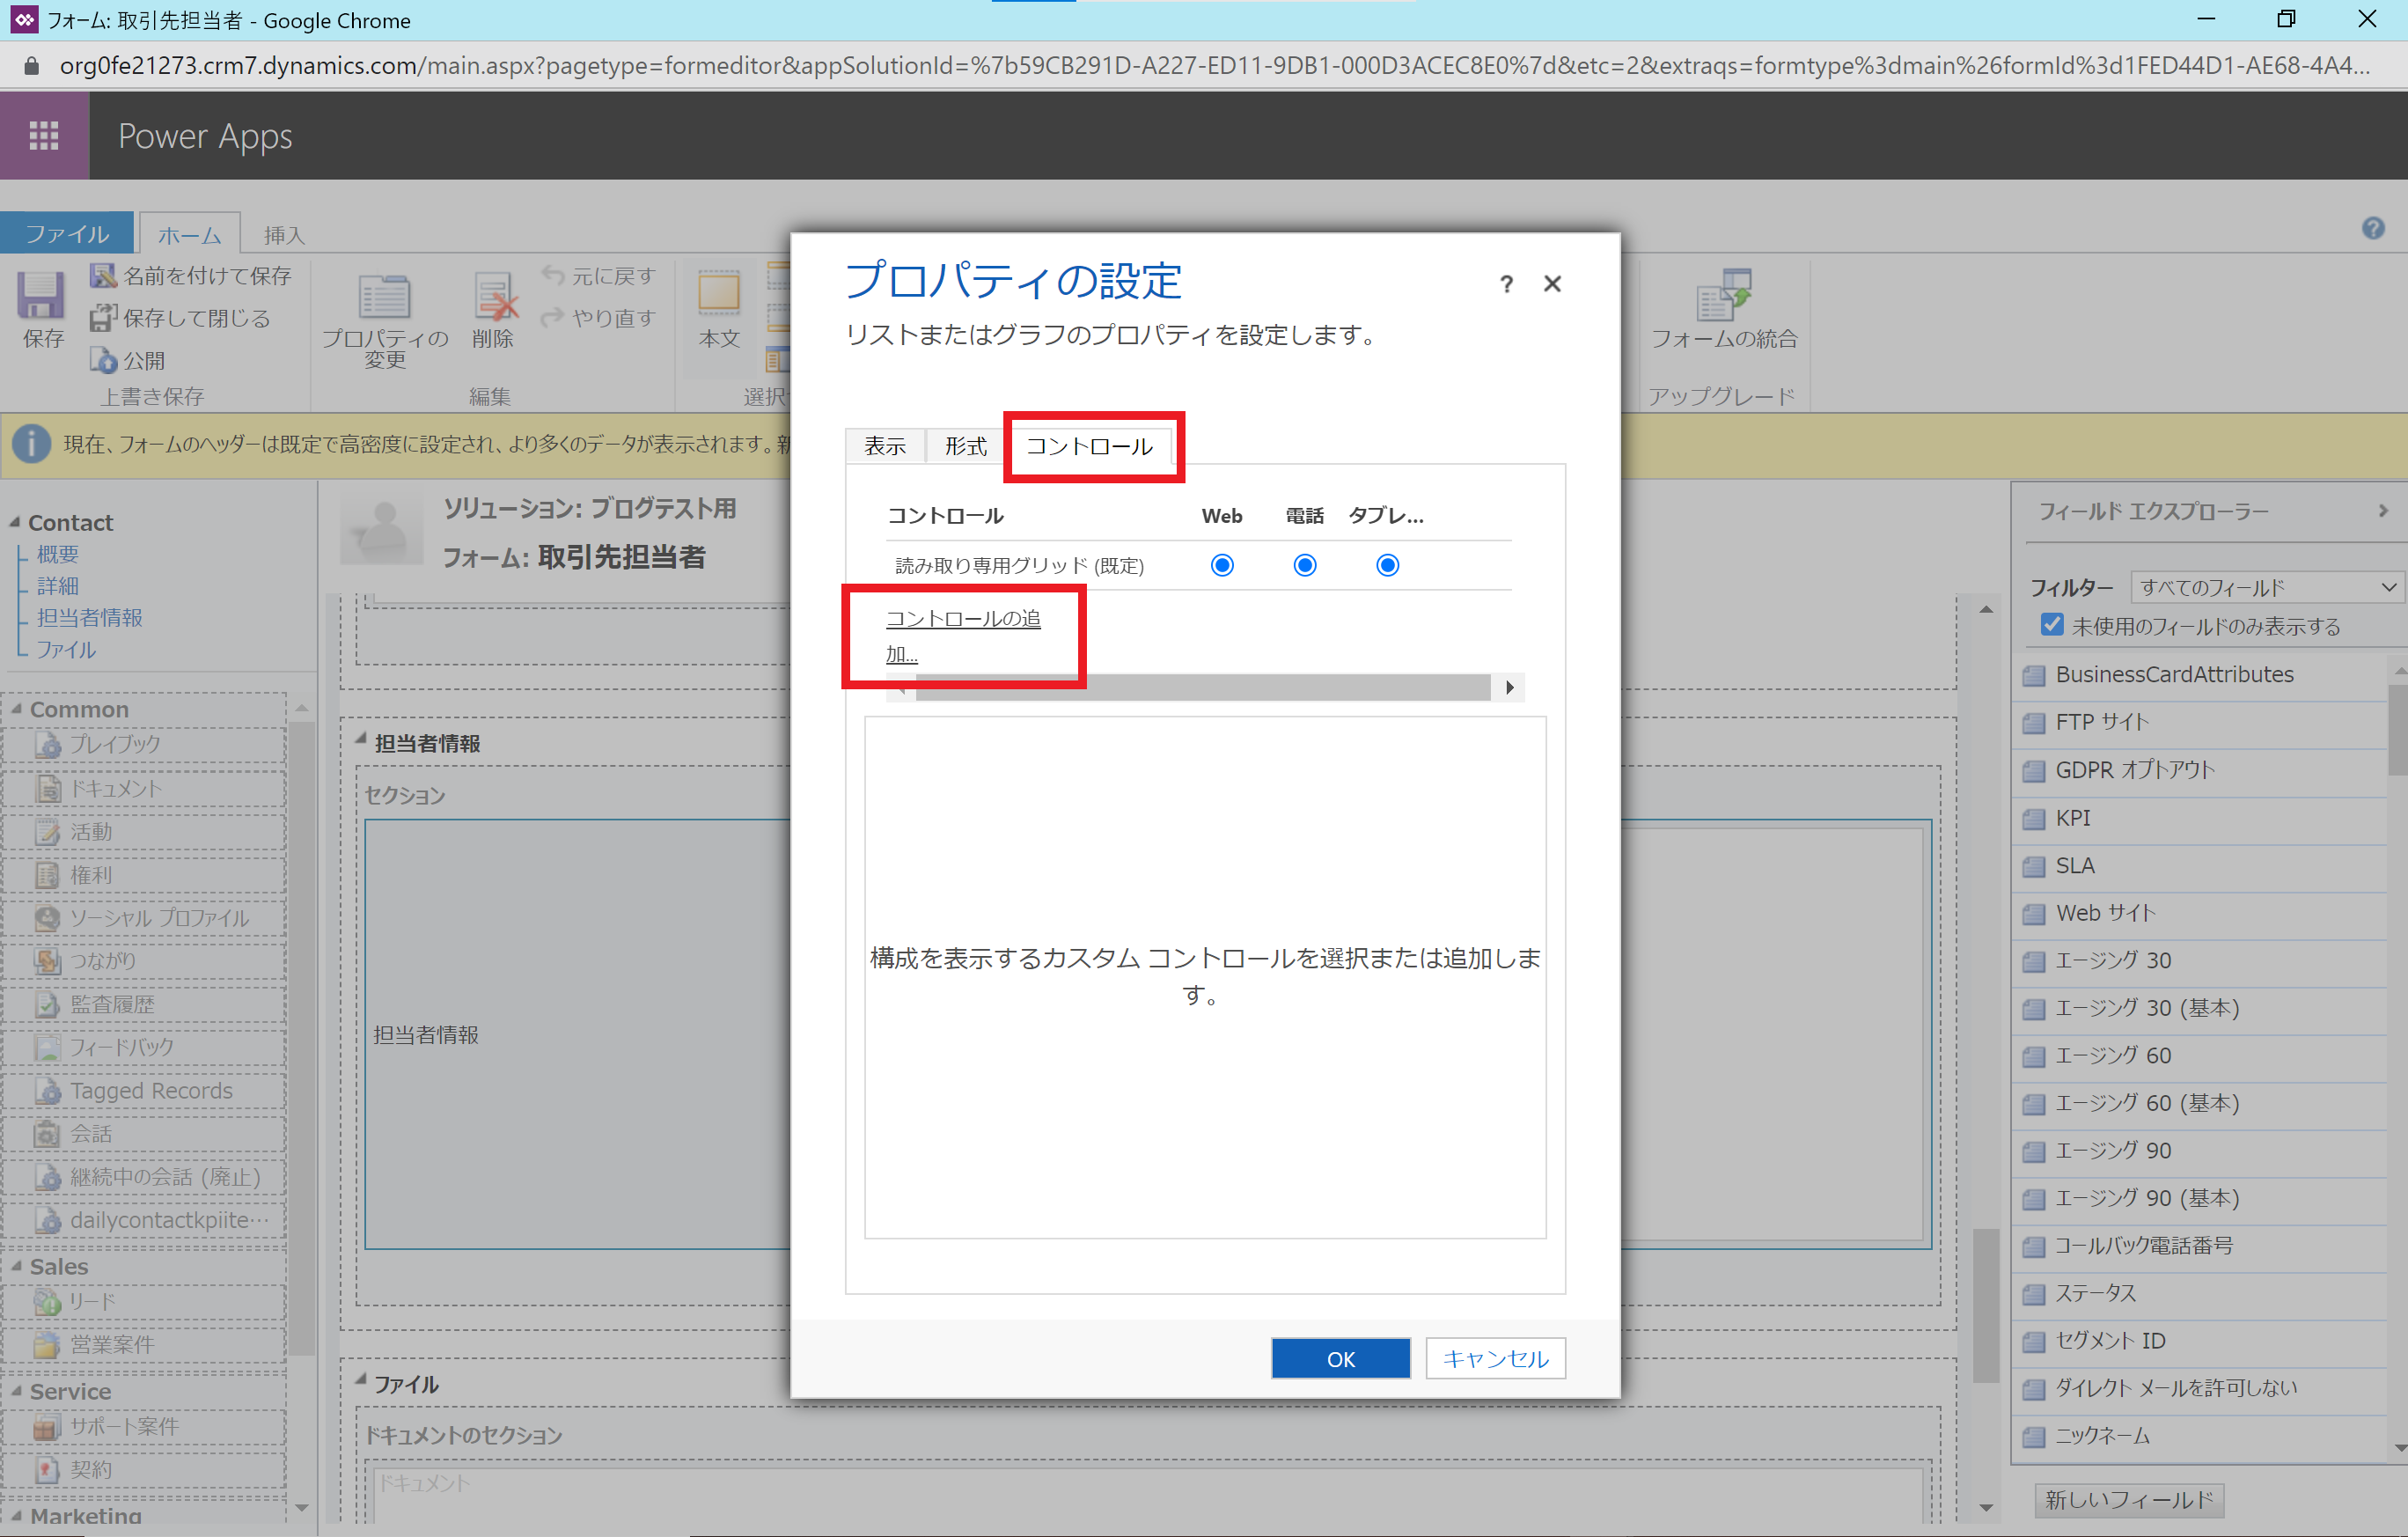2408x1537 pixels.
Task: Collapse the Contact tree node
Action: 15,522
